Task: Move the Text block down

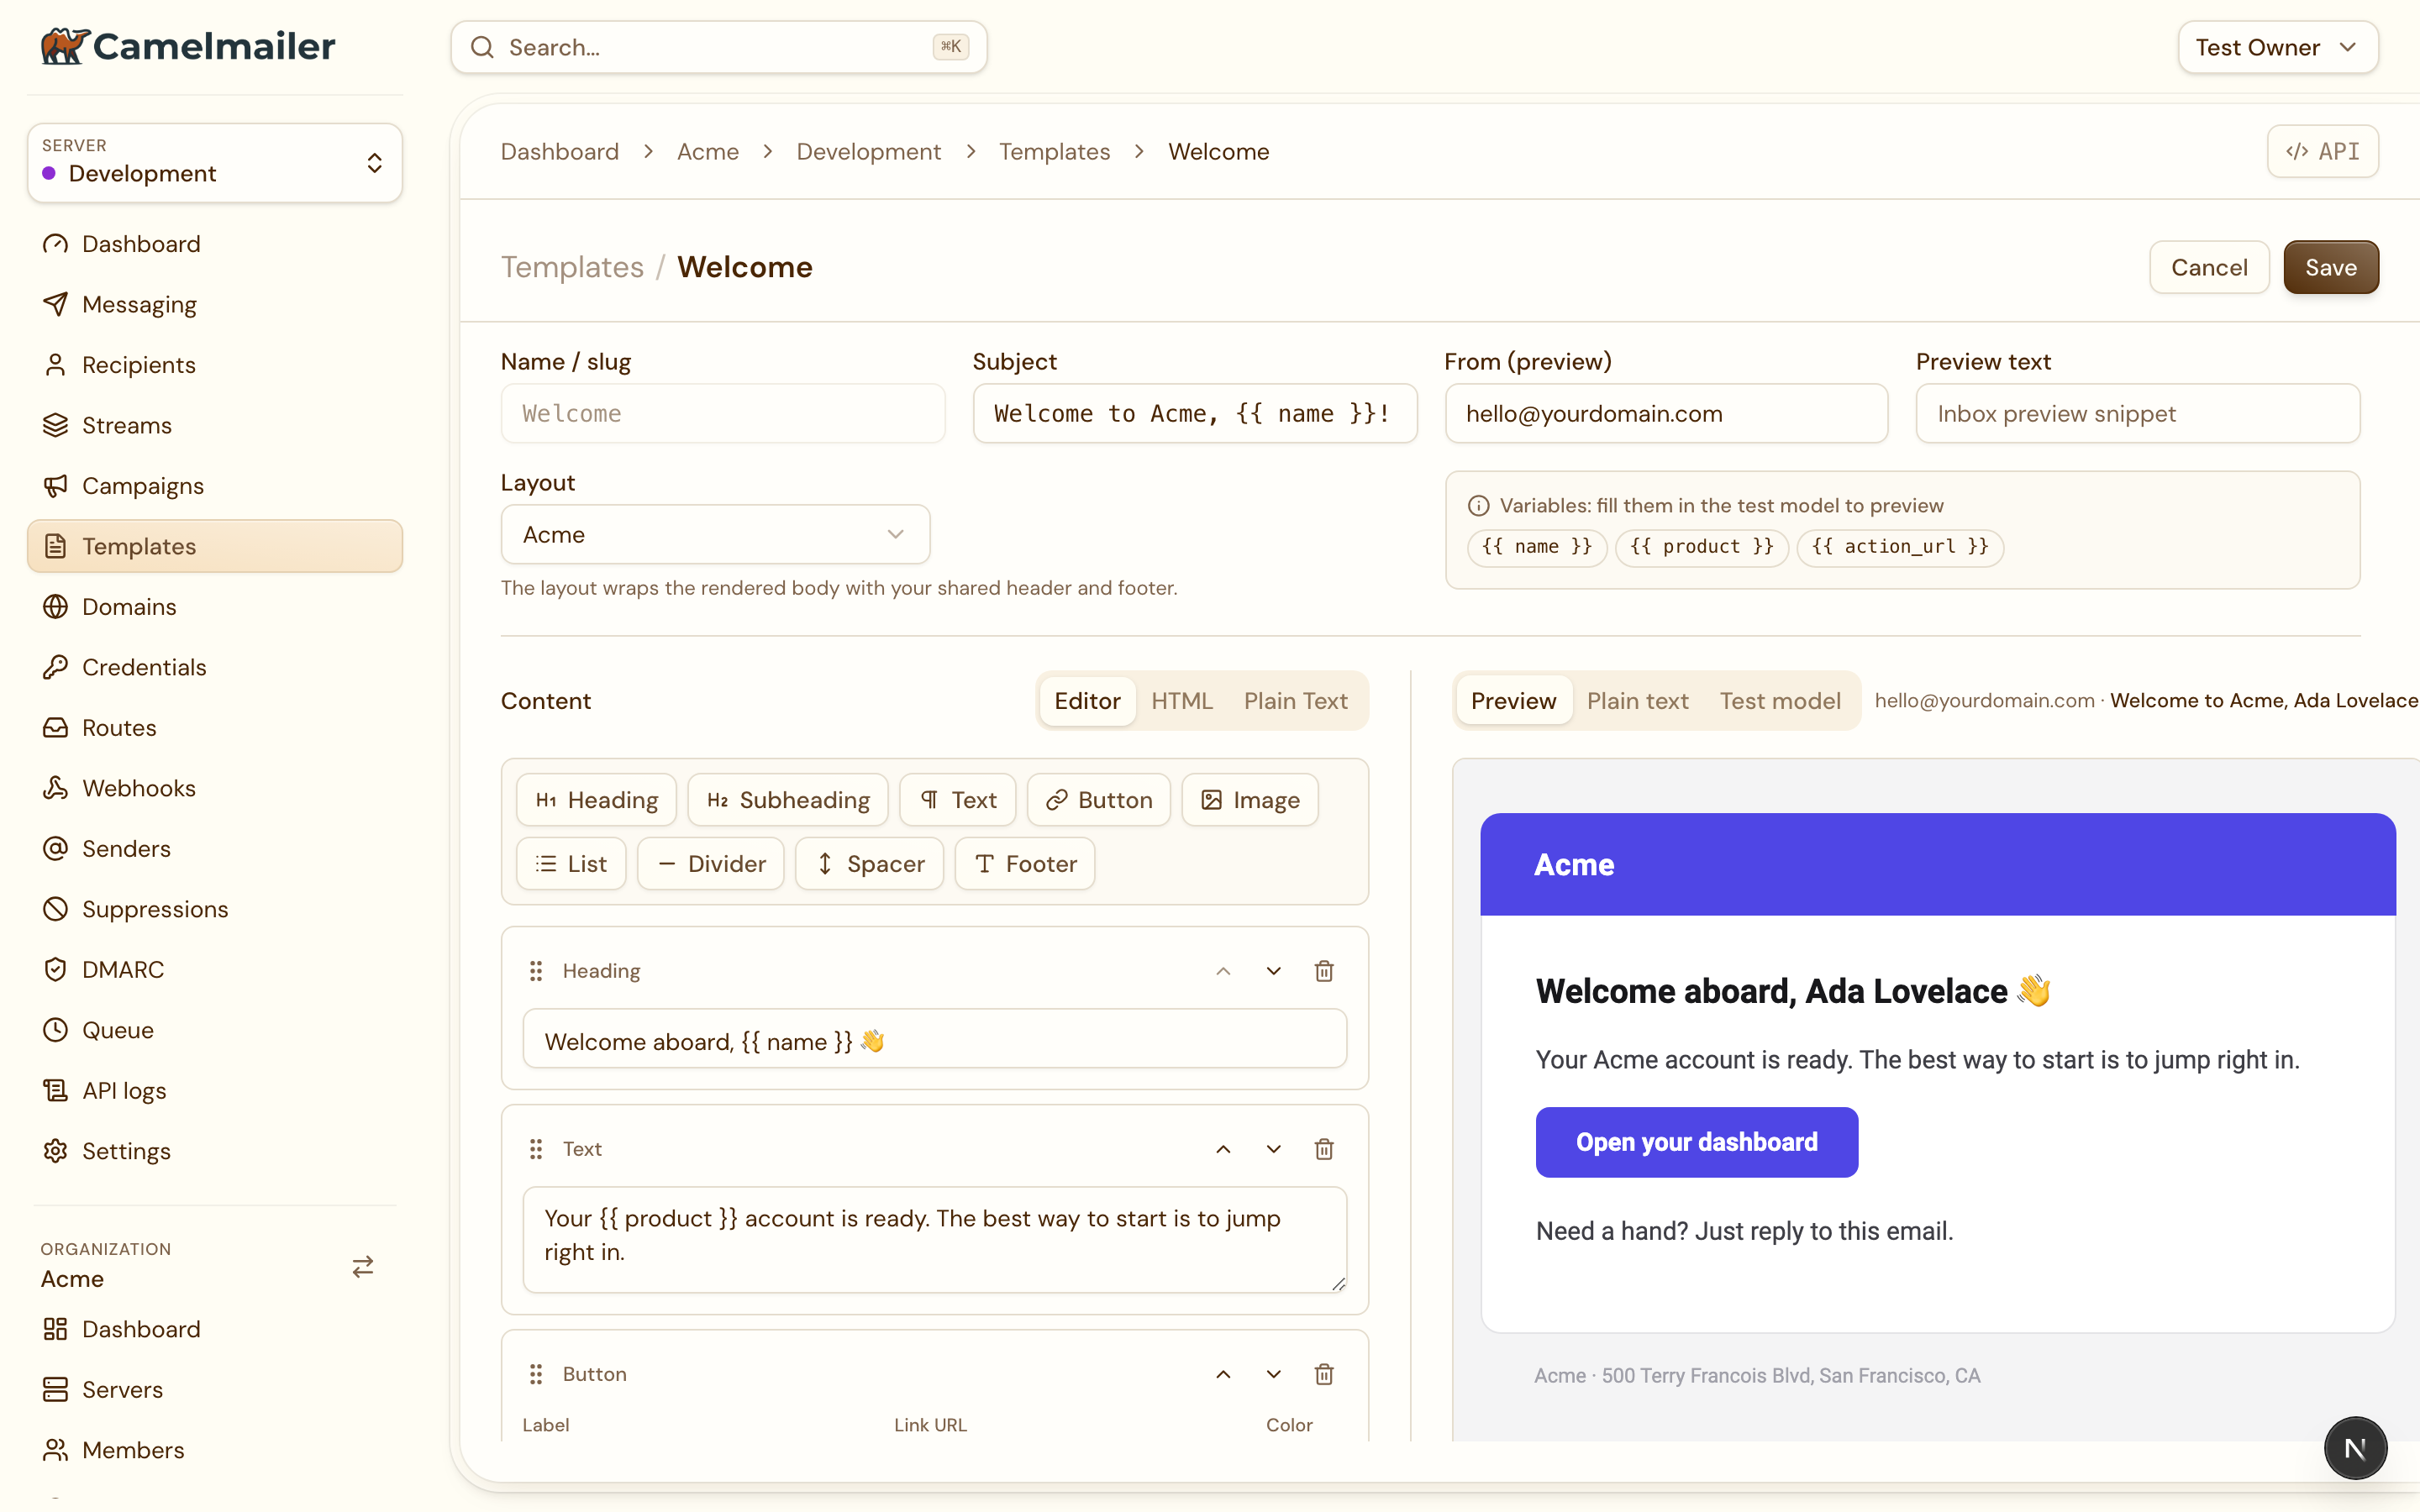Action: tap(1273, 1149)
